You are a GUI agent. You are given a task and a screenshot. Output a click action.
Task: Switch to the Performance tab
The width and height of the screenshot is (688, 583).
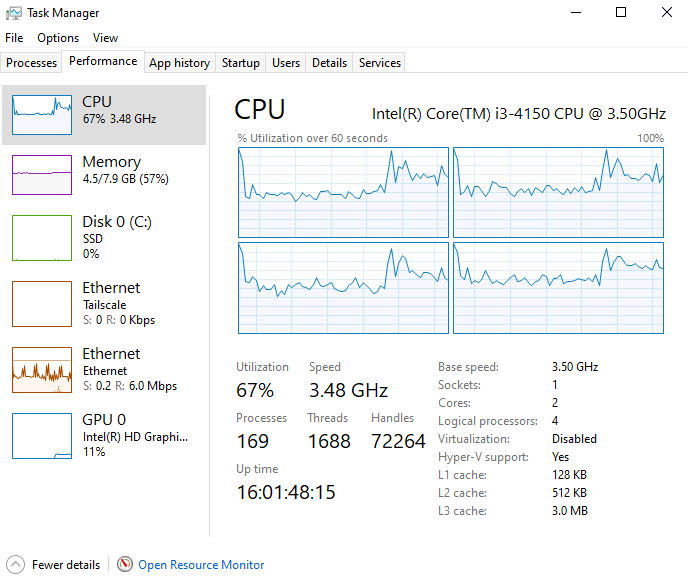coord(103,61)
